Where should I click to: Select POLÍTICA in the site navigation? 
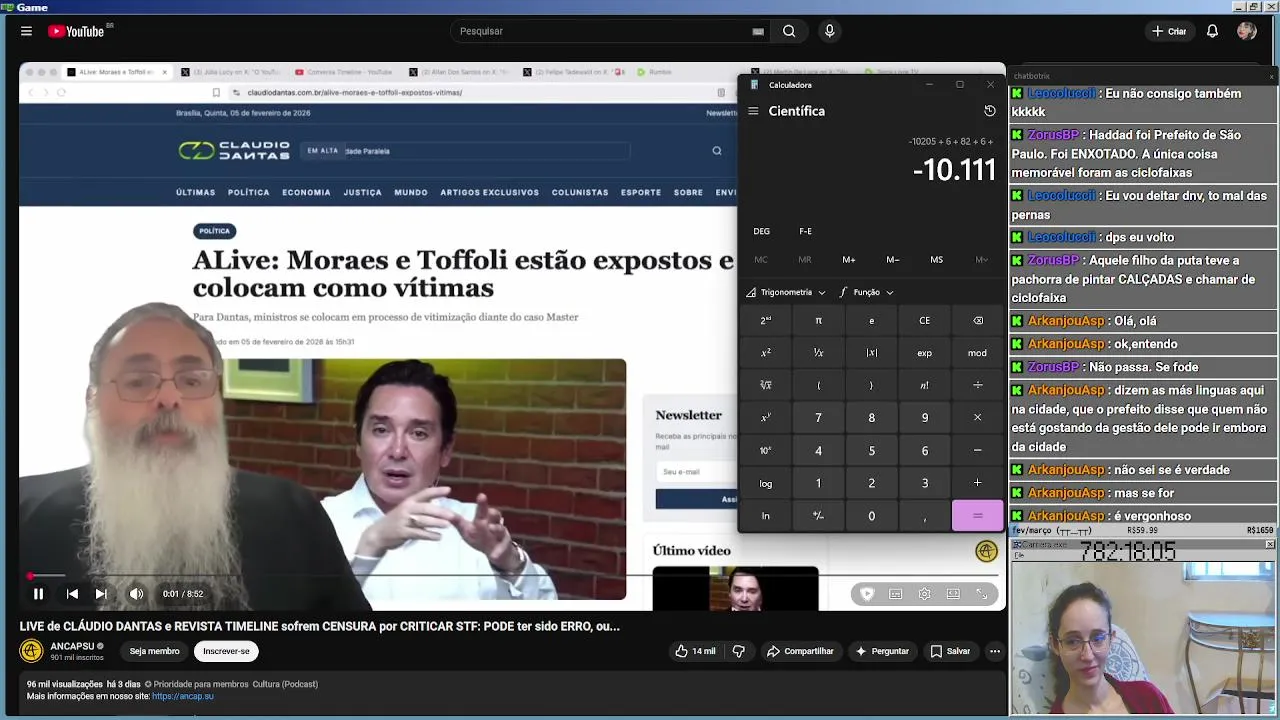[248, 192]
